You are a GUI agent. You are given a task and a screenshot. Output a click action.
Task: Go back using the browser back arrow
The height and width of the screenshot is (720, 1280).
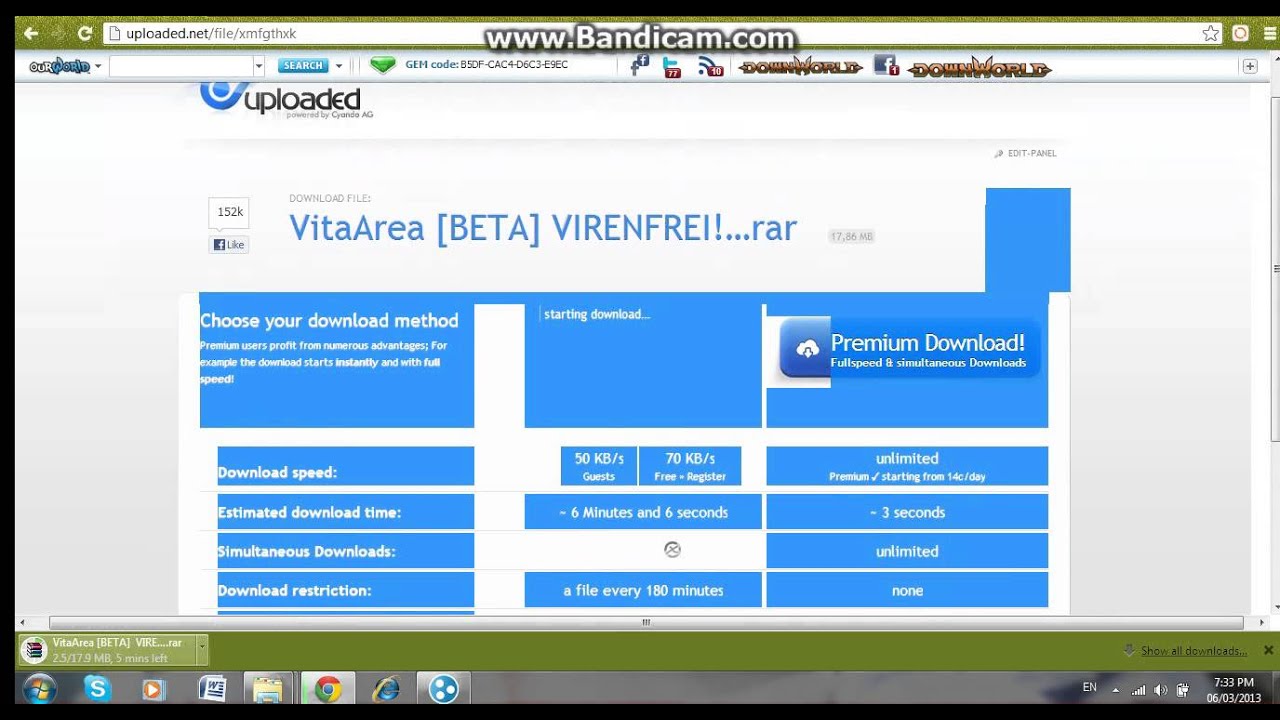pyautogui.click(x=30, y=33)
